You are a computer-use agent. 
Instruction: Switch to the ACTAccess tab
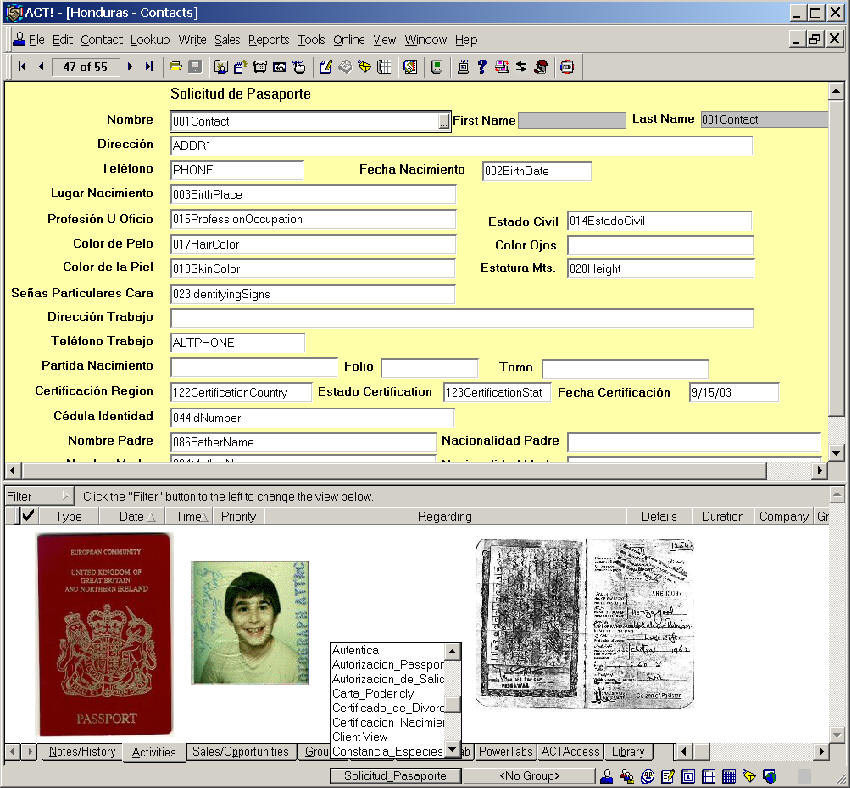point(570,751)
